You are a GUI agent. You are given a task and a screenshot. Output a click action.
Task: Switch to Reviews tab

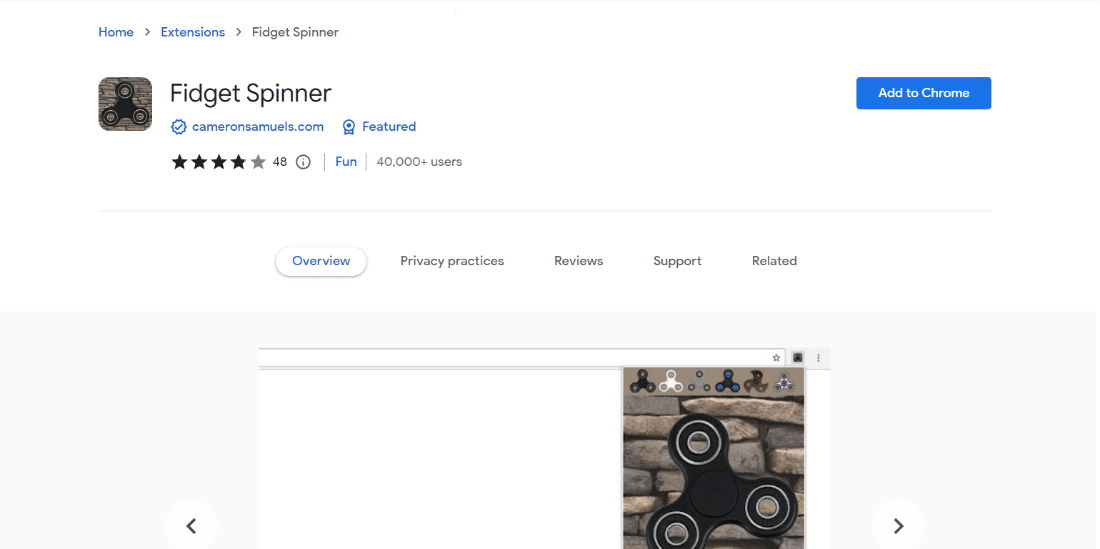pos(579,262)
